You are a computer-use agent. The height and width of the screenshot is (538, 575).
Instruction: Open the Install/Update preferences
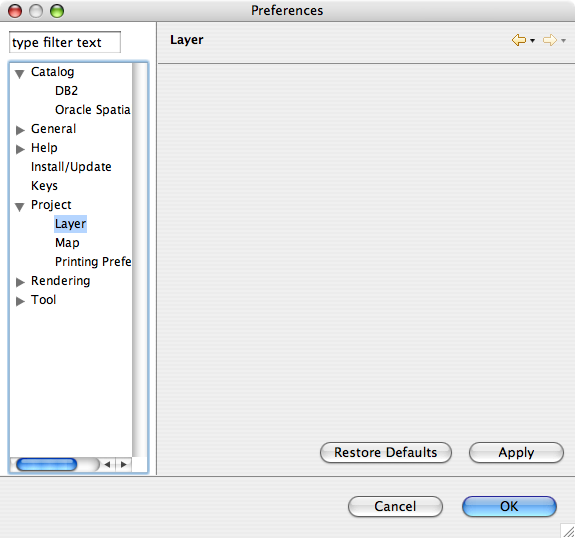(x=71, y=167)
